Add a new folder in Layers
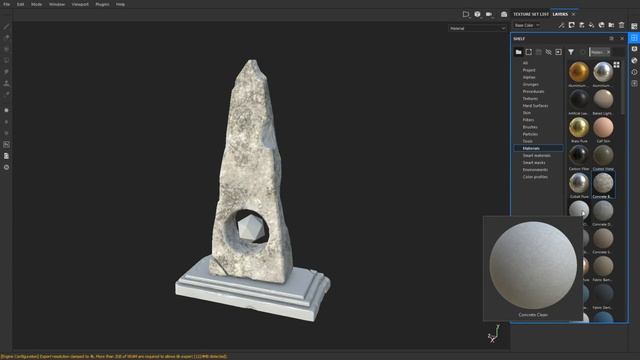Image resolution: width=640 pixels, height=360 pixels. point(611,25)
